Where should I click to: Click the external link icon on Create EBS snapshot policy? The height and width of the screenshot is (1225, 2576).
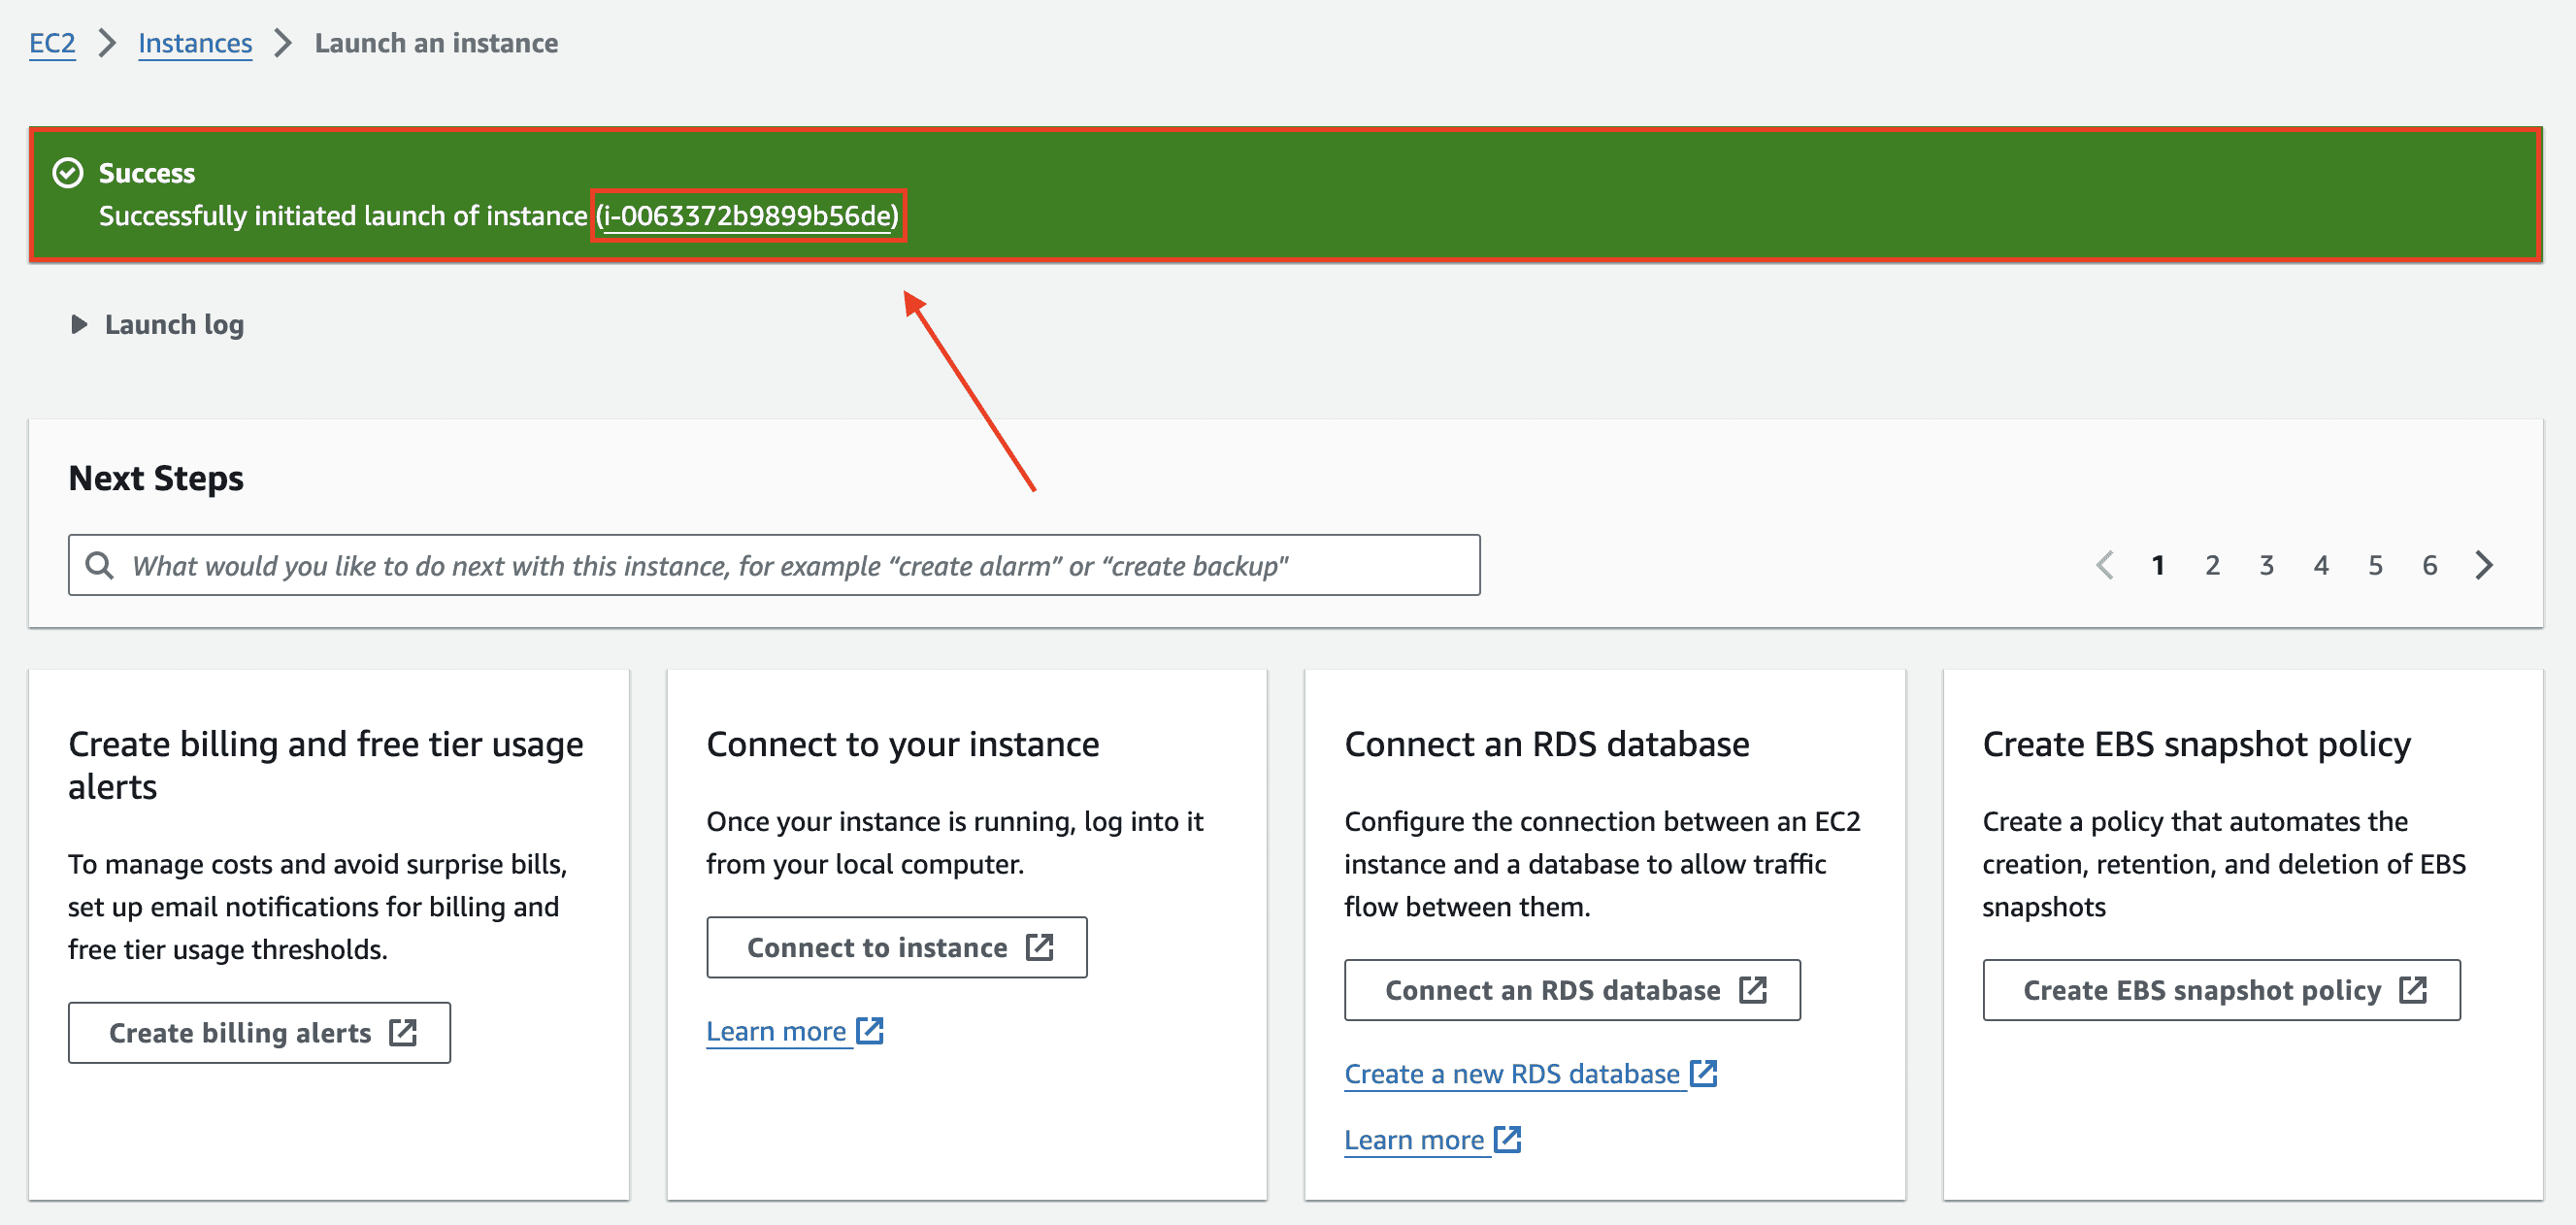(2412, 990)
